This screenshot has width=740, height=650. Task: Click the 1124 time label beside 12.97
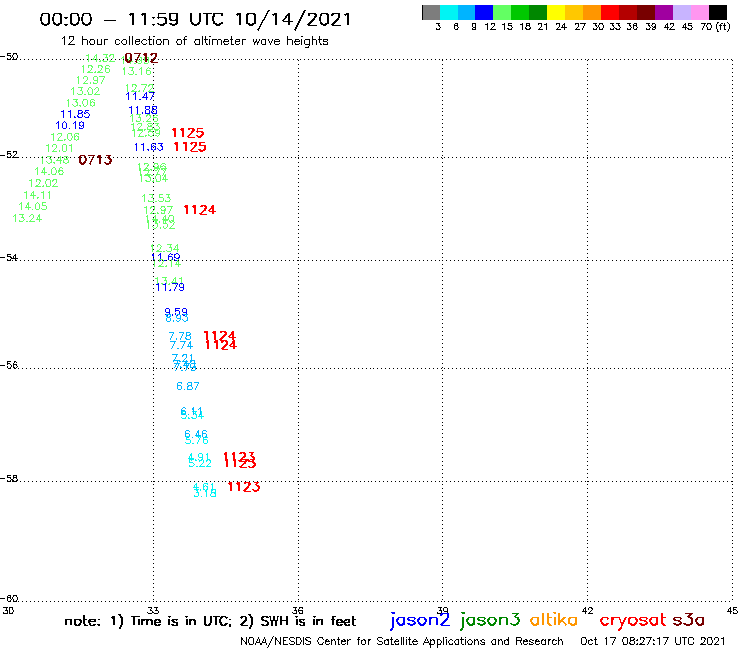[x=200, y=210]
